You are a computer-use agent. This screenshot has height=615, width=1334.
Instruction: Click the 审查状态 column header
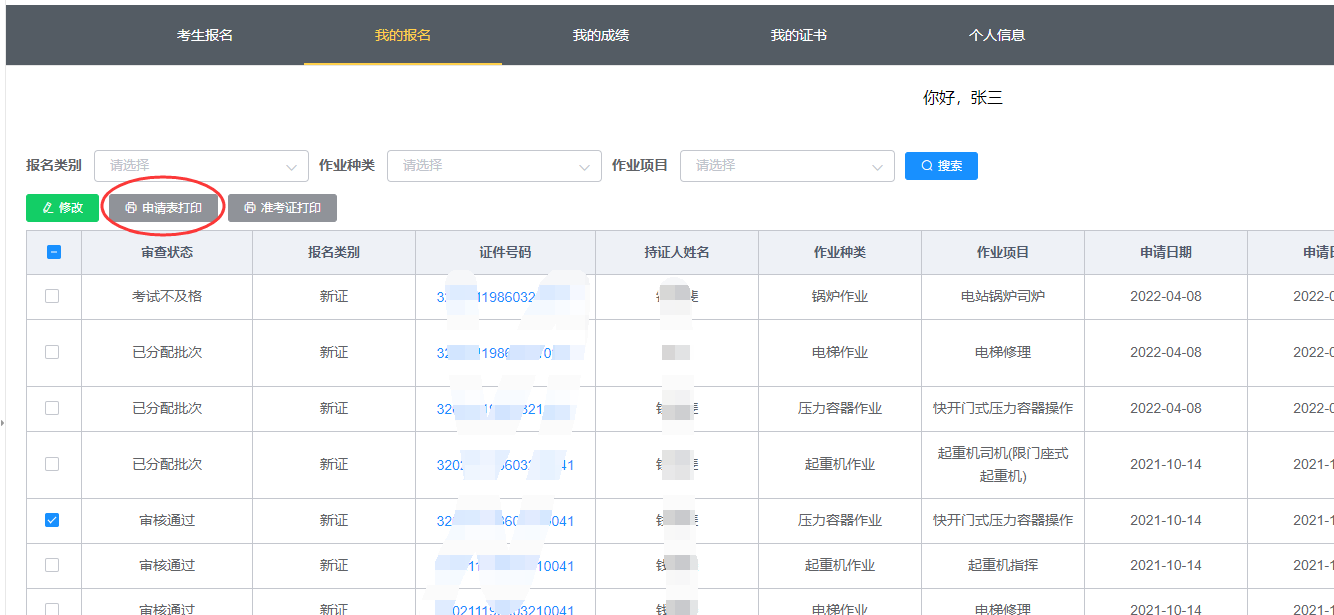click(167, 252)
